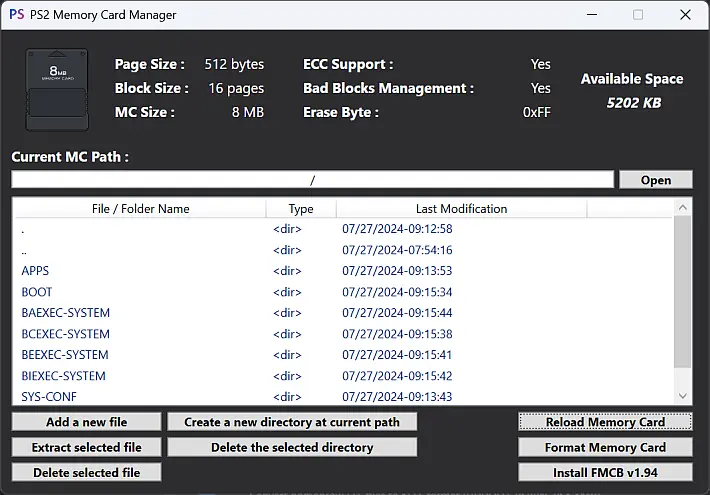The height and width of the screenshot is (495, 710).
Task: Delete the selected directory
Action: [292, 447]
